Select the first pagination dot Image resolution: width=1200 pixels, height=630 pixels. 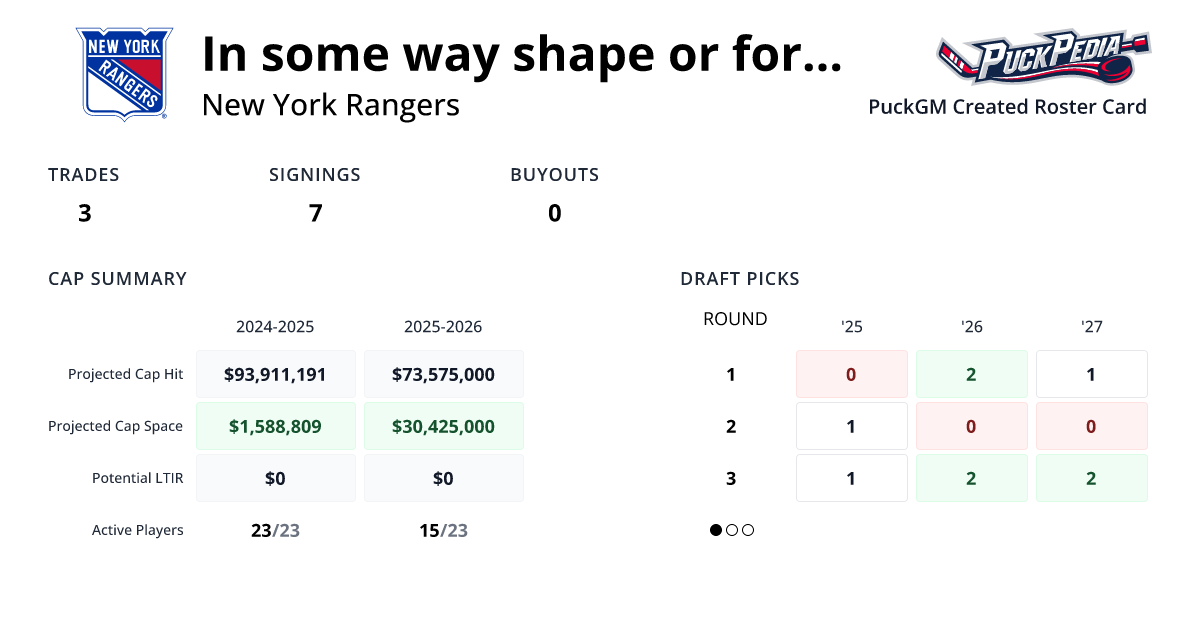point(716,530)
